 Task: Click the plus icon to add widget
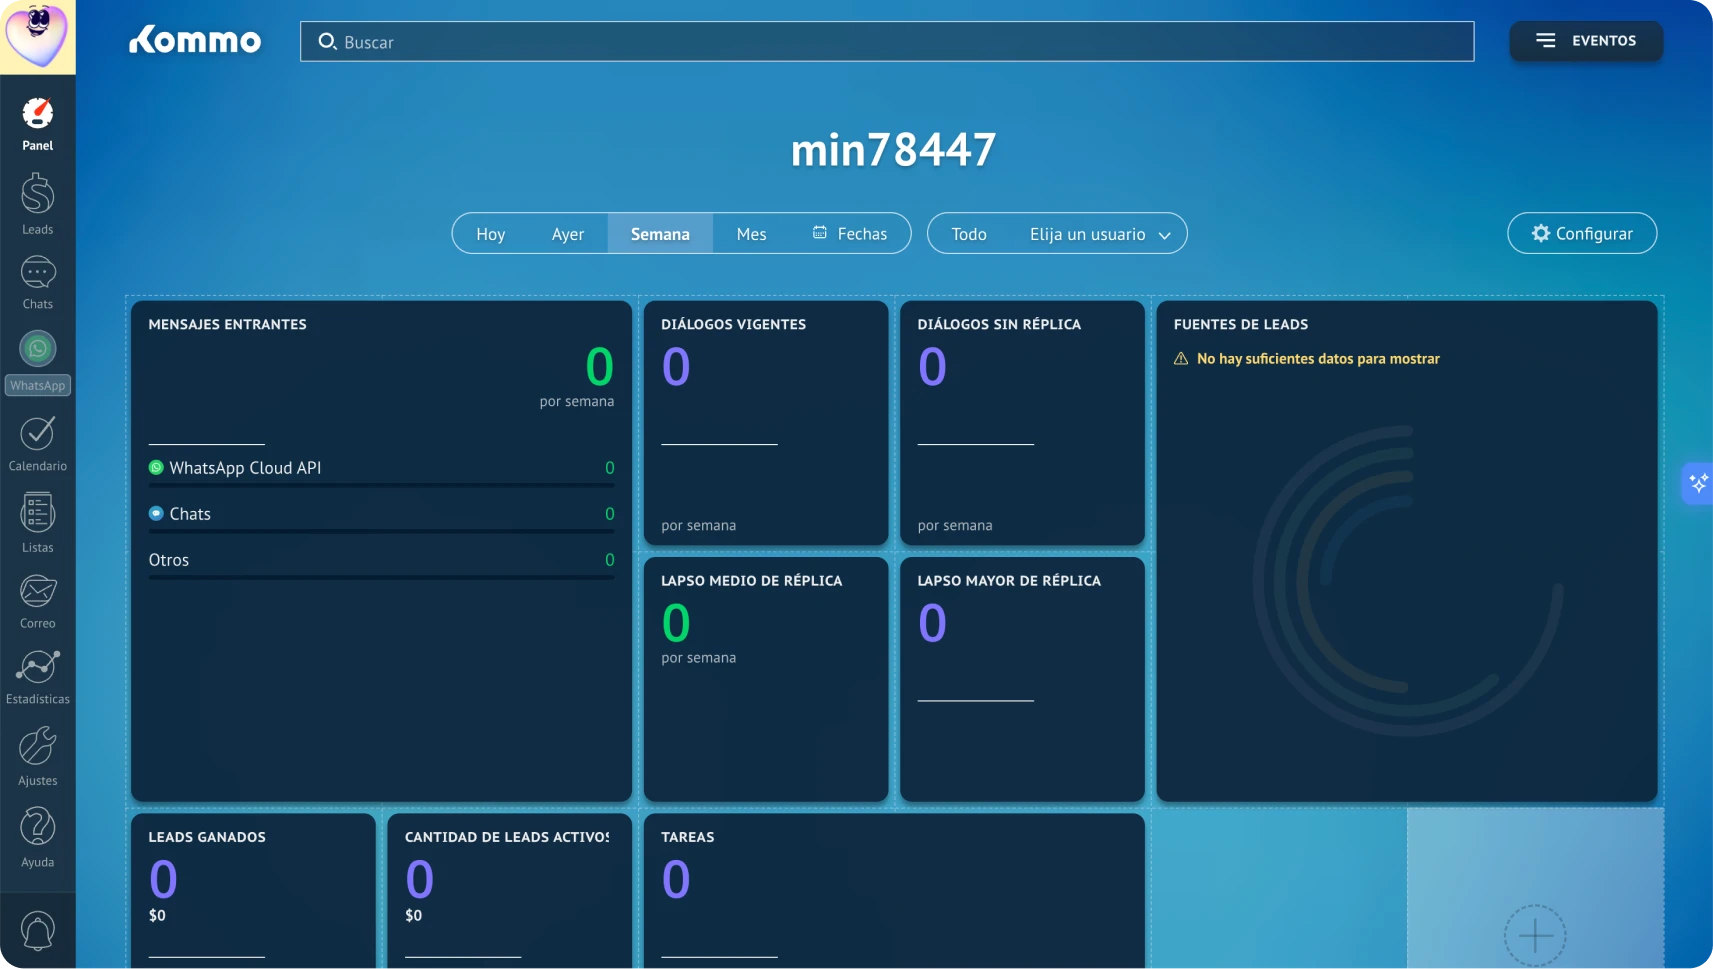1535,936
